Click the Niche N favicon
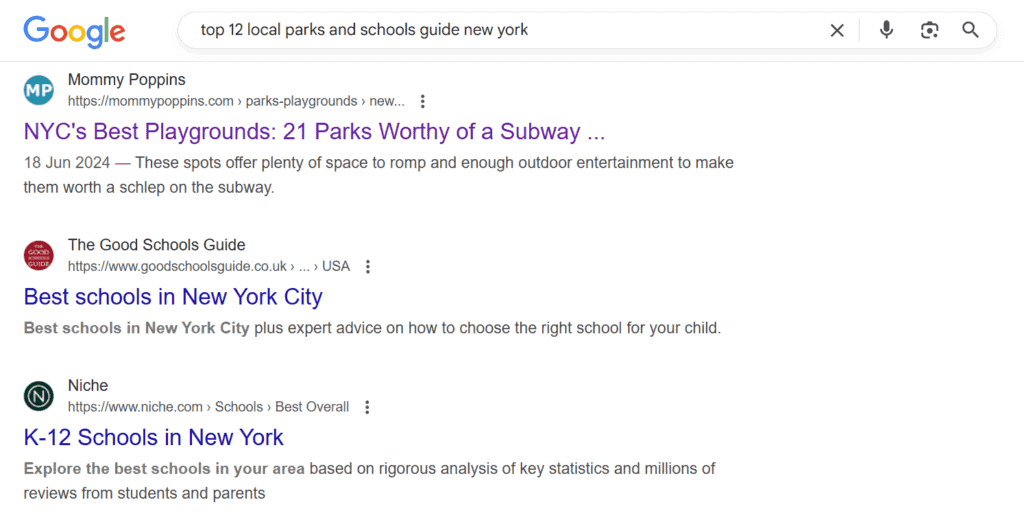This screenshot has width=1024, height=524. pyautogui.click(x=39, y=396)
